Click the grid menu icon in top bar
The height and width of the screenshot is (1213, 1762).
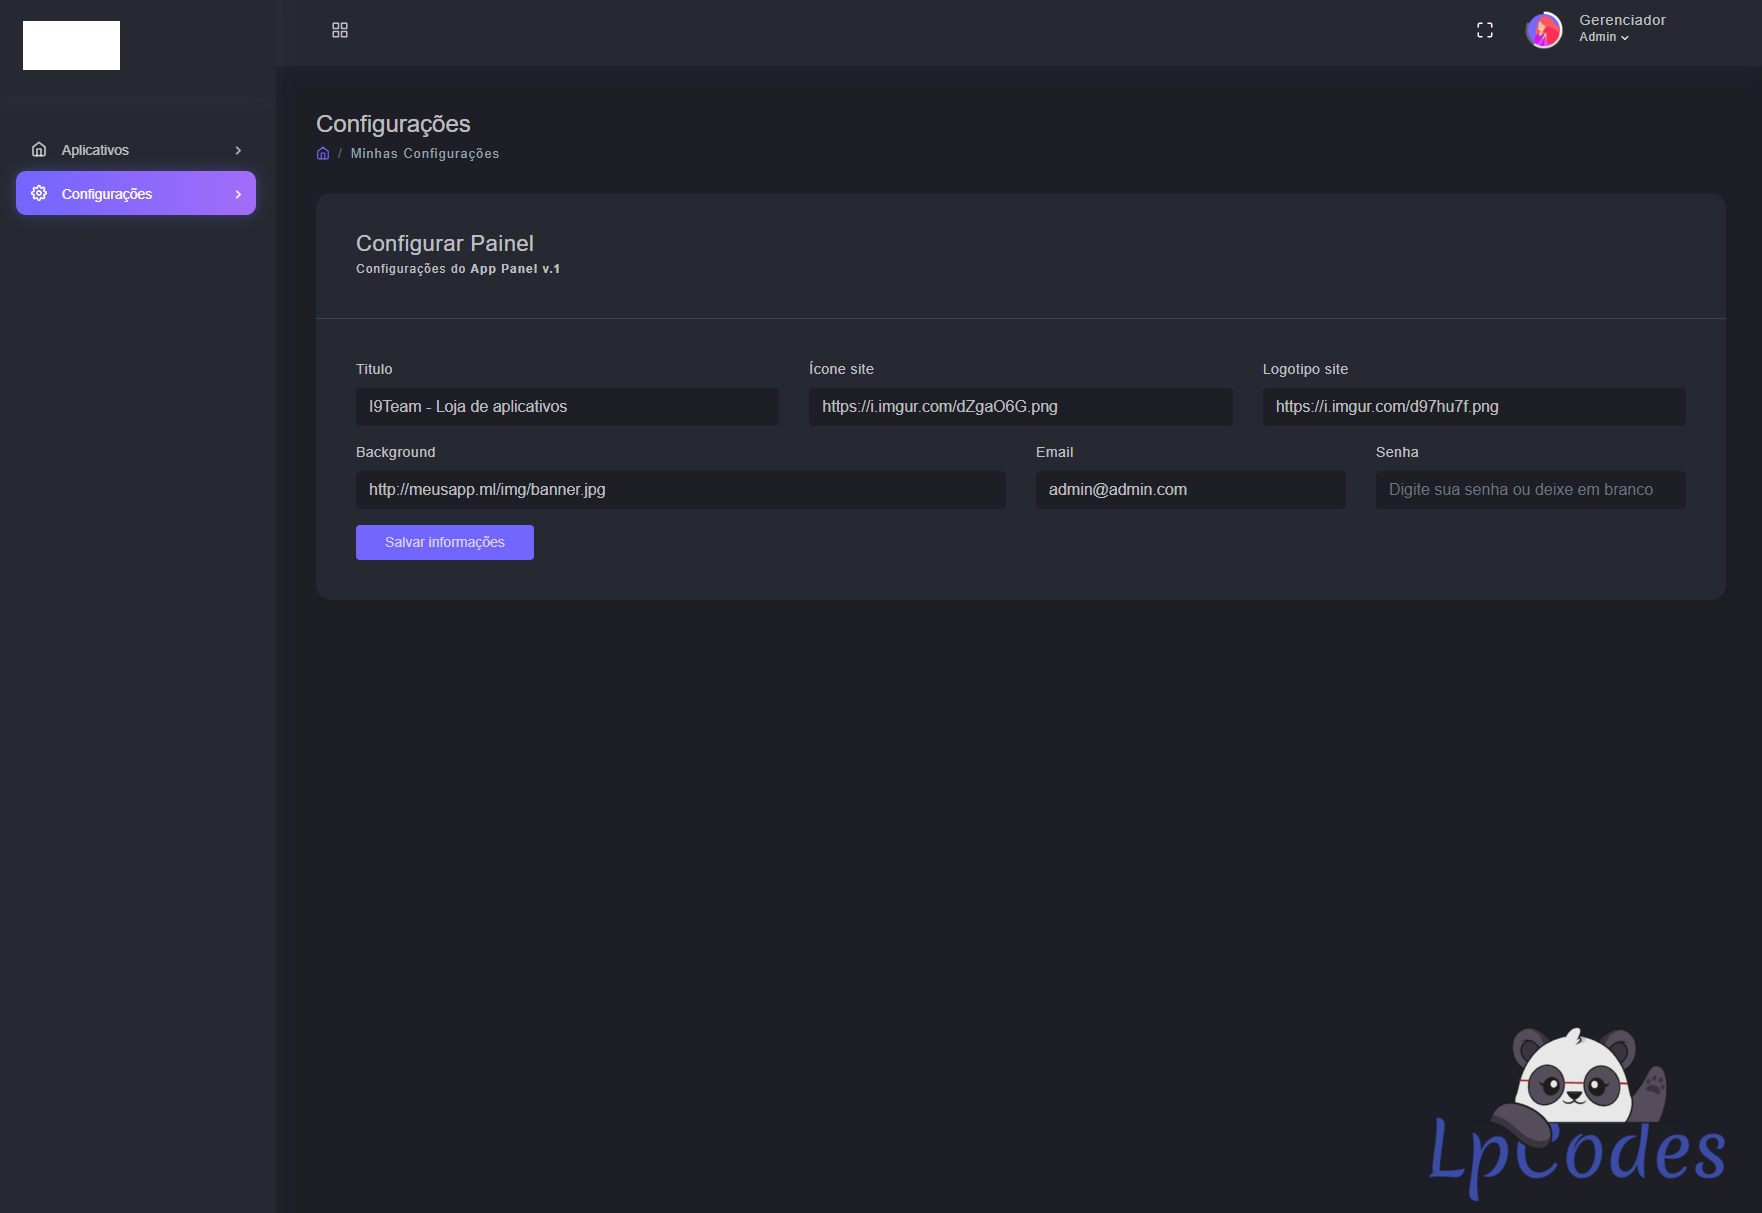[x=340, y=31]
